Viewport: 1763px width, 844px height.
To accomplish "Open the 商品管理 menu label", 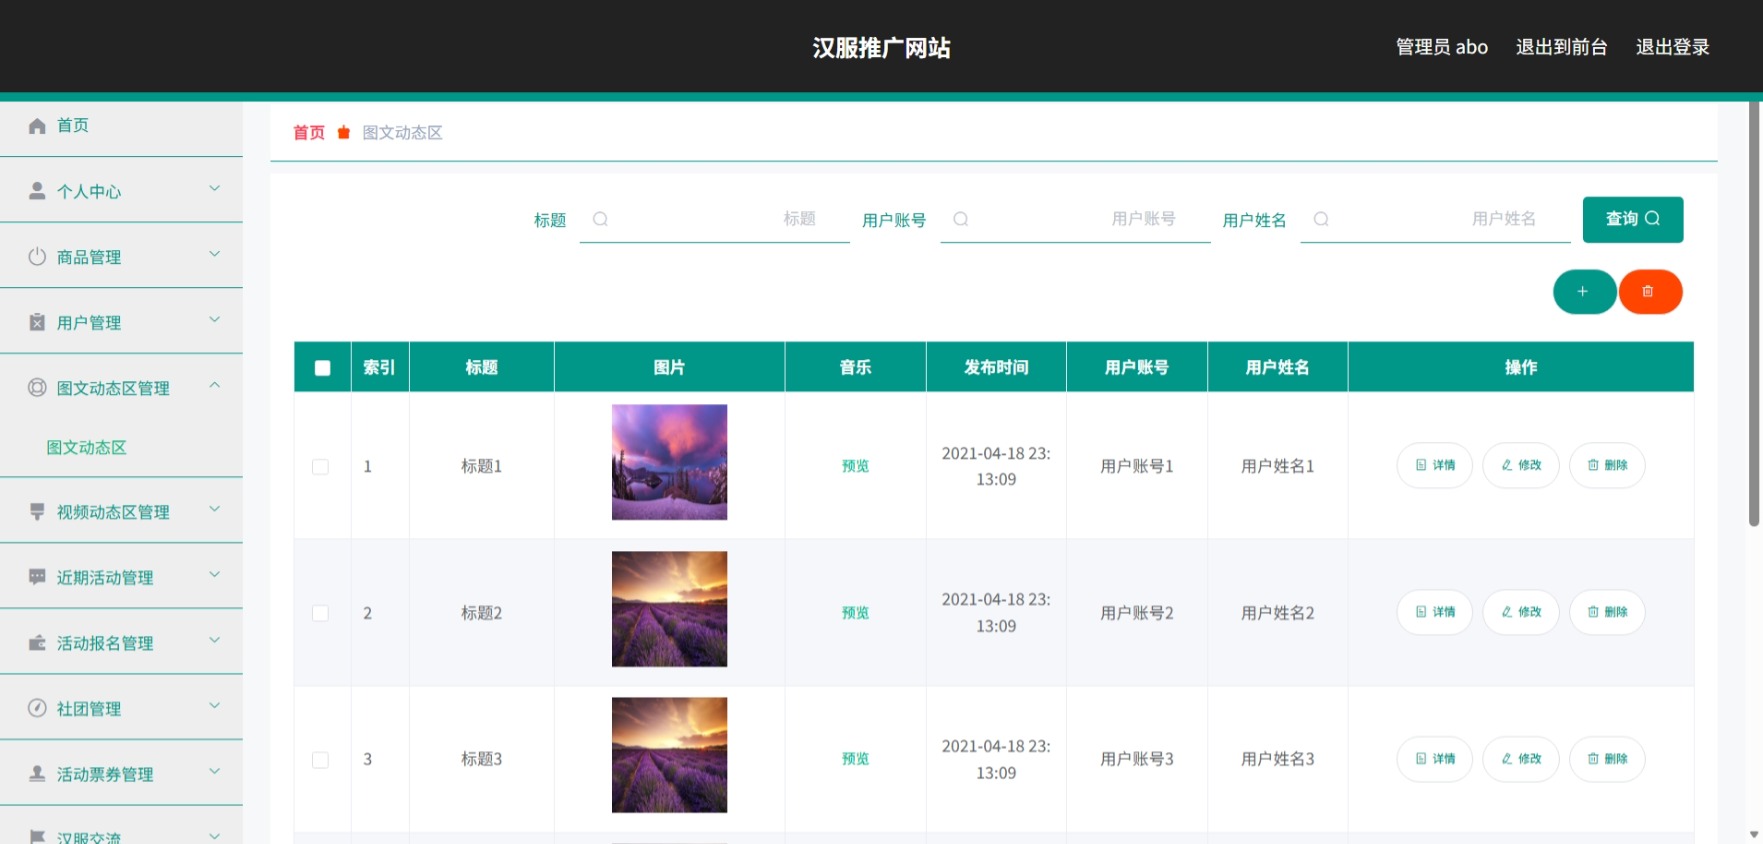I will pyautogui.click(x=89, y=257).
